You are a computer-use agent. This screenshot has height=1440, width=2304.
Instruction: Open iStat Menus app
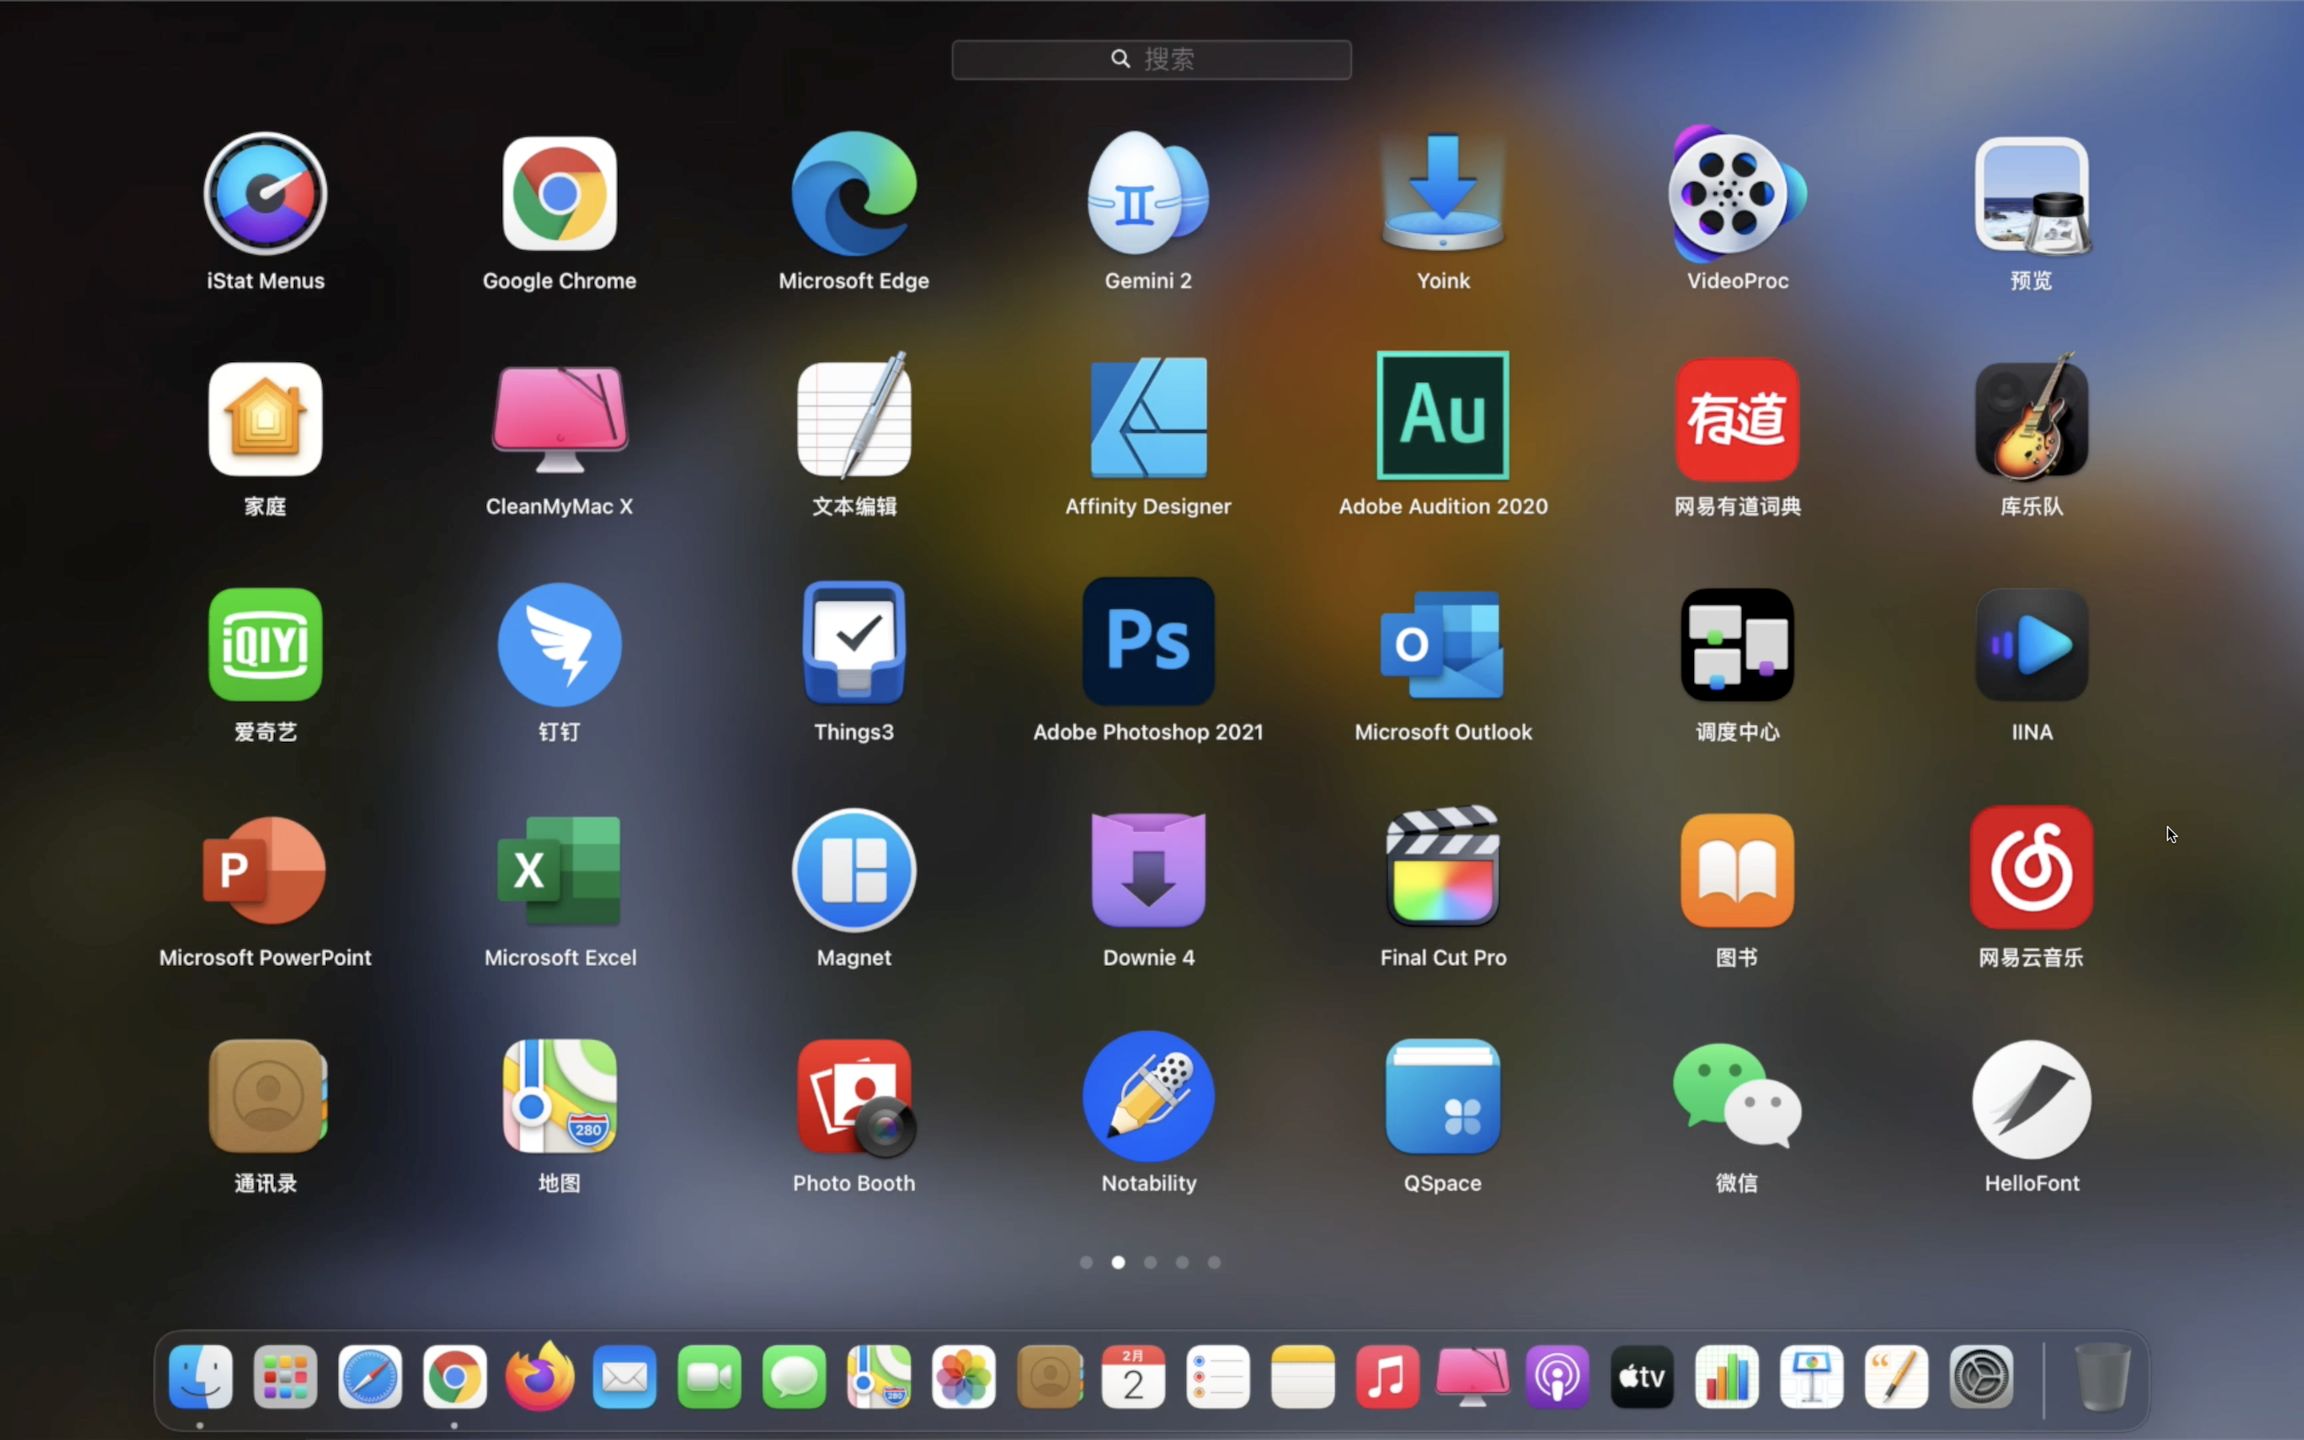point(265,194)
